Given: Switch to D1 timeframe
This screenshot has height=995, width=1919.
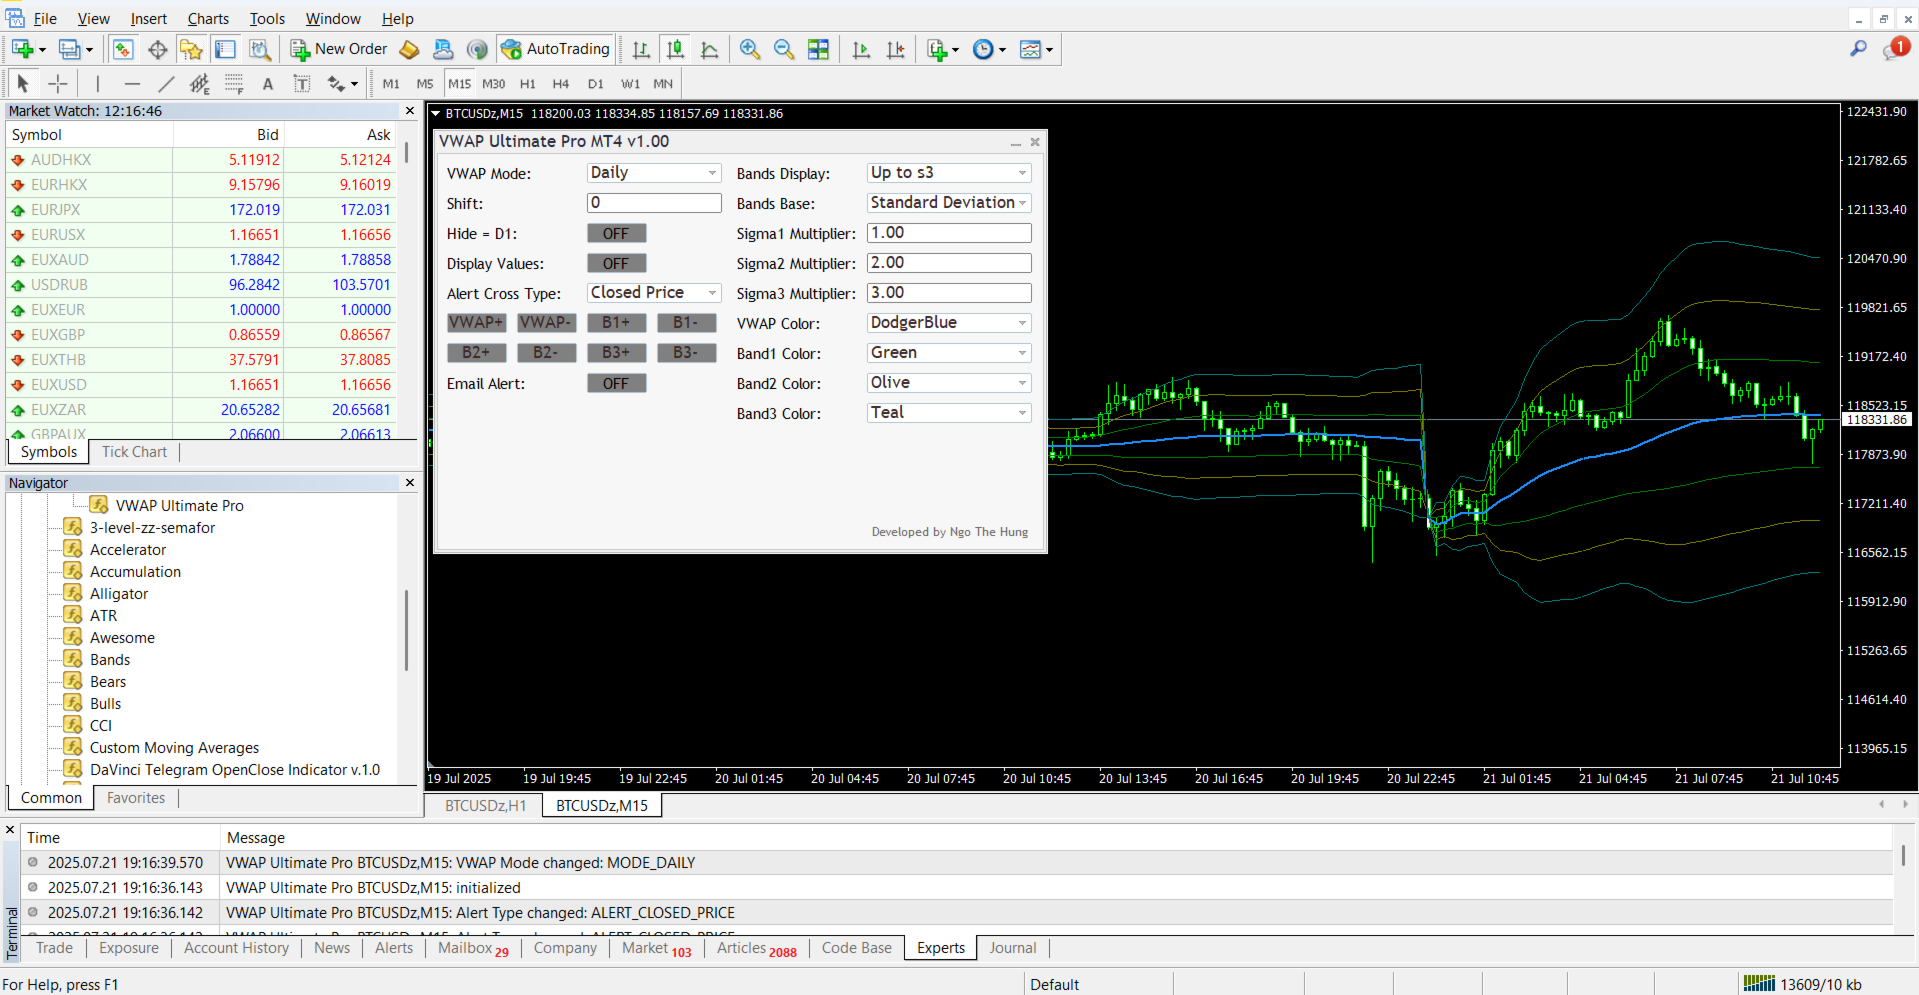Looking at the screenshot, I should coord(596,84).
